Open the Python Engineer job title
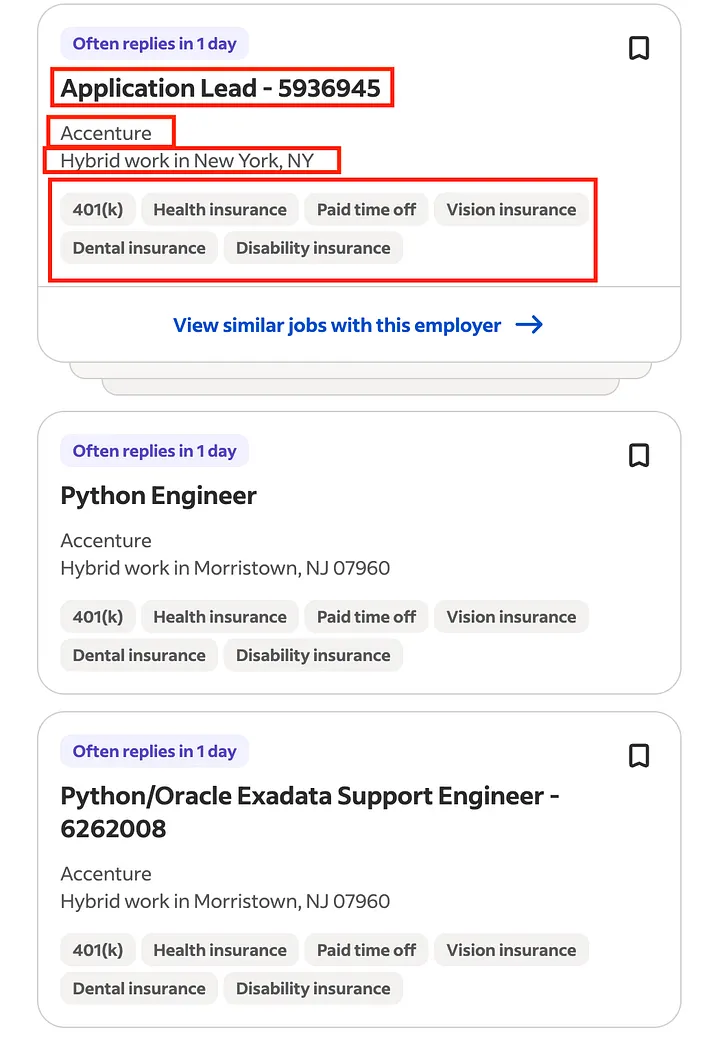Viewport: 720px width, 1041px height. pos(158,495)
